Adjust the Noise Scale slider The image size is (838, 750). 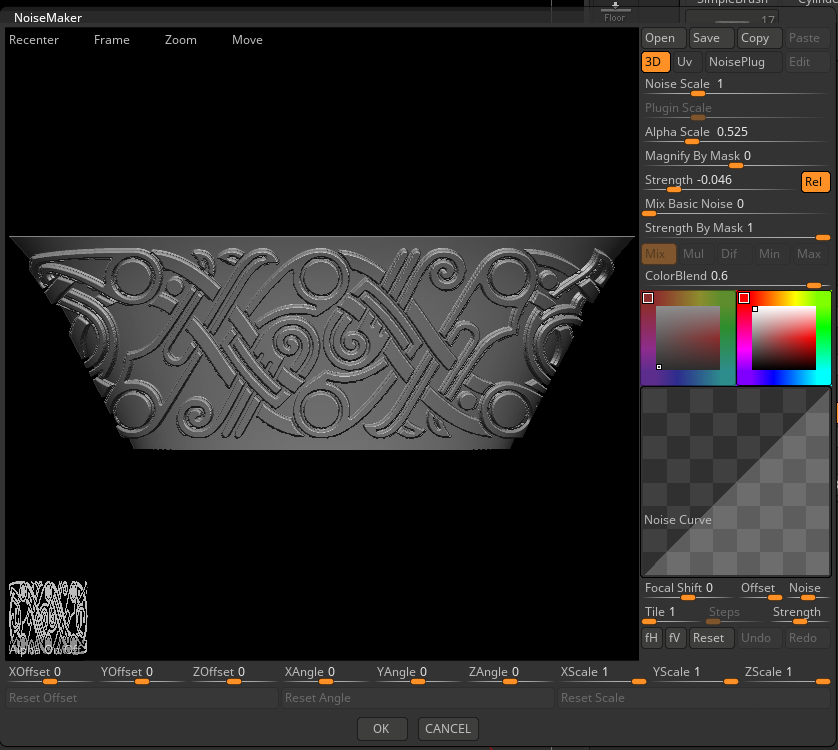coord(736,86)
